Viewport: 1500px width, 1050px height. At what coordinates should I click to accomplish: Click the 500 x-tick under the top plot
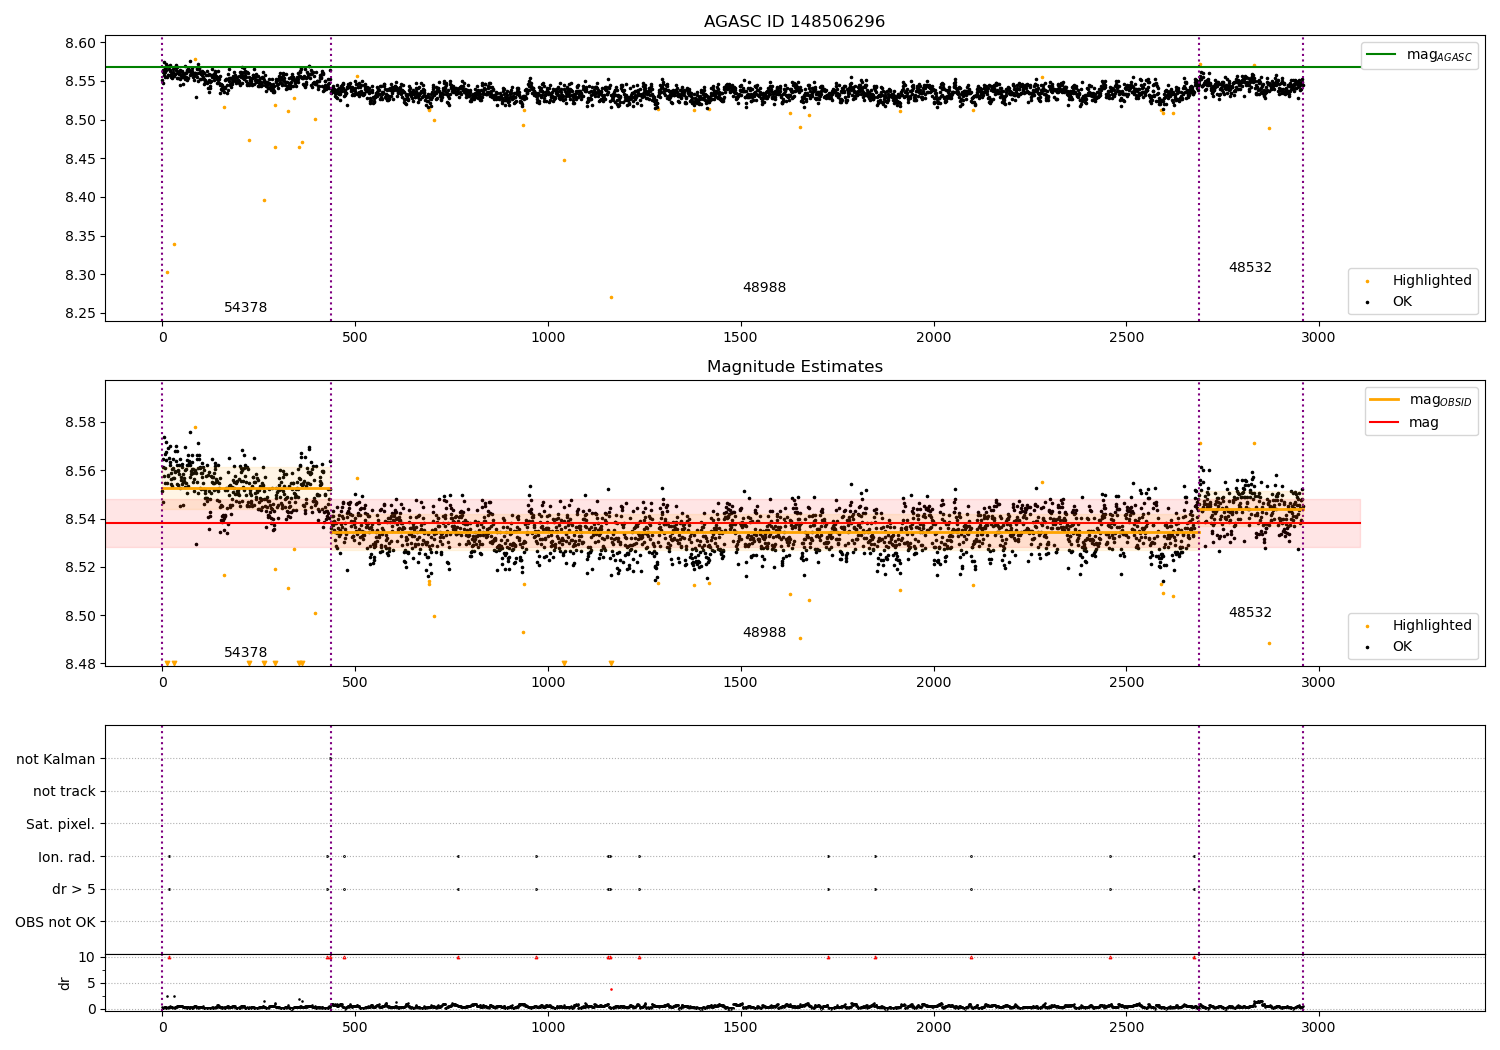click(x=355, y=338)
